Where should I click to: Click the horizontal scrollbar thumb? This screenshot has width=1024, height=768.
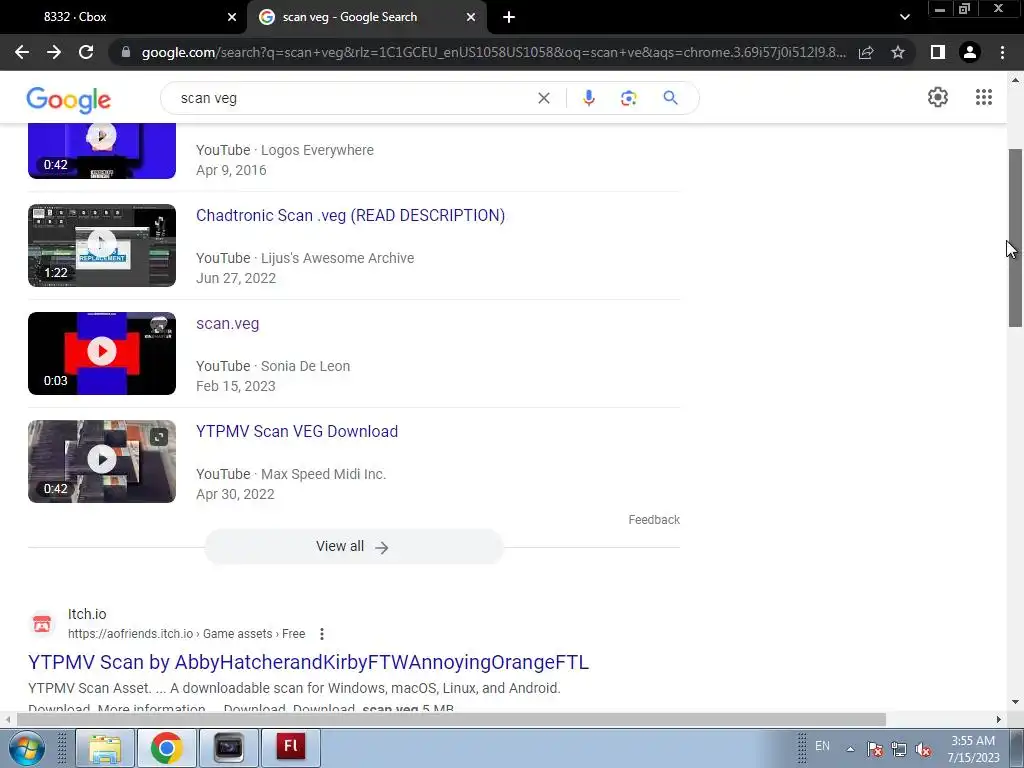click(451, 720)
